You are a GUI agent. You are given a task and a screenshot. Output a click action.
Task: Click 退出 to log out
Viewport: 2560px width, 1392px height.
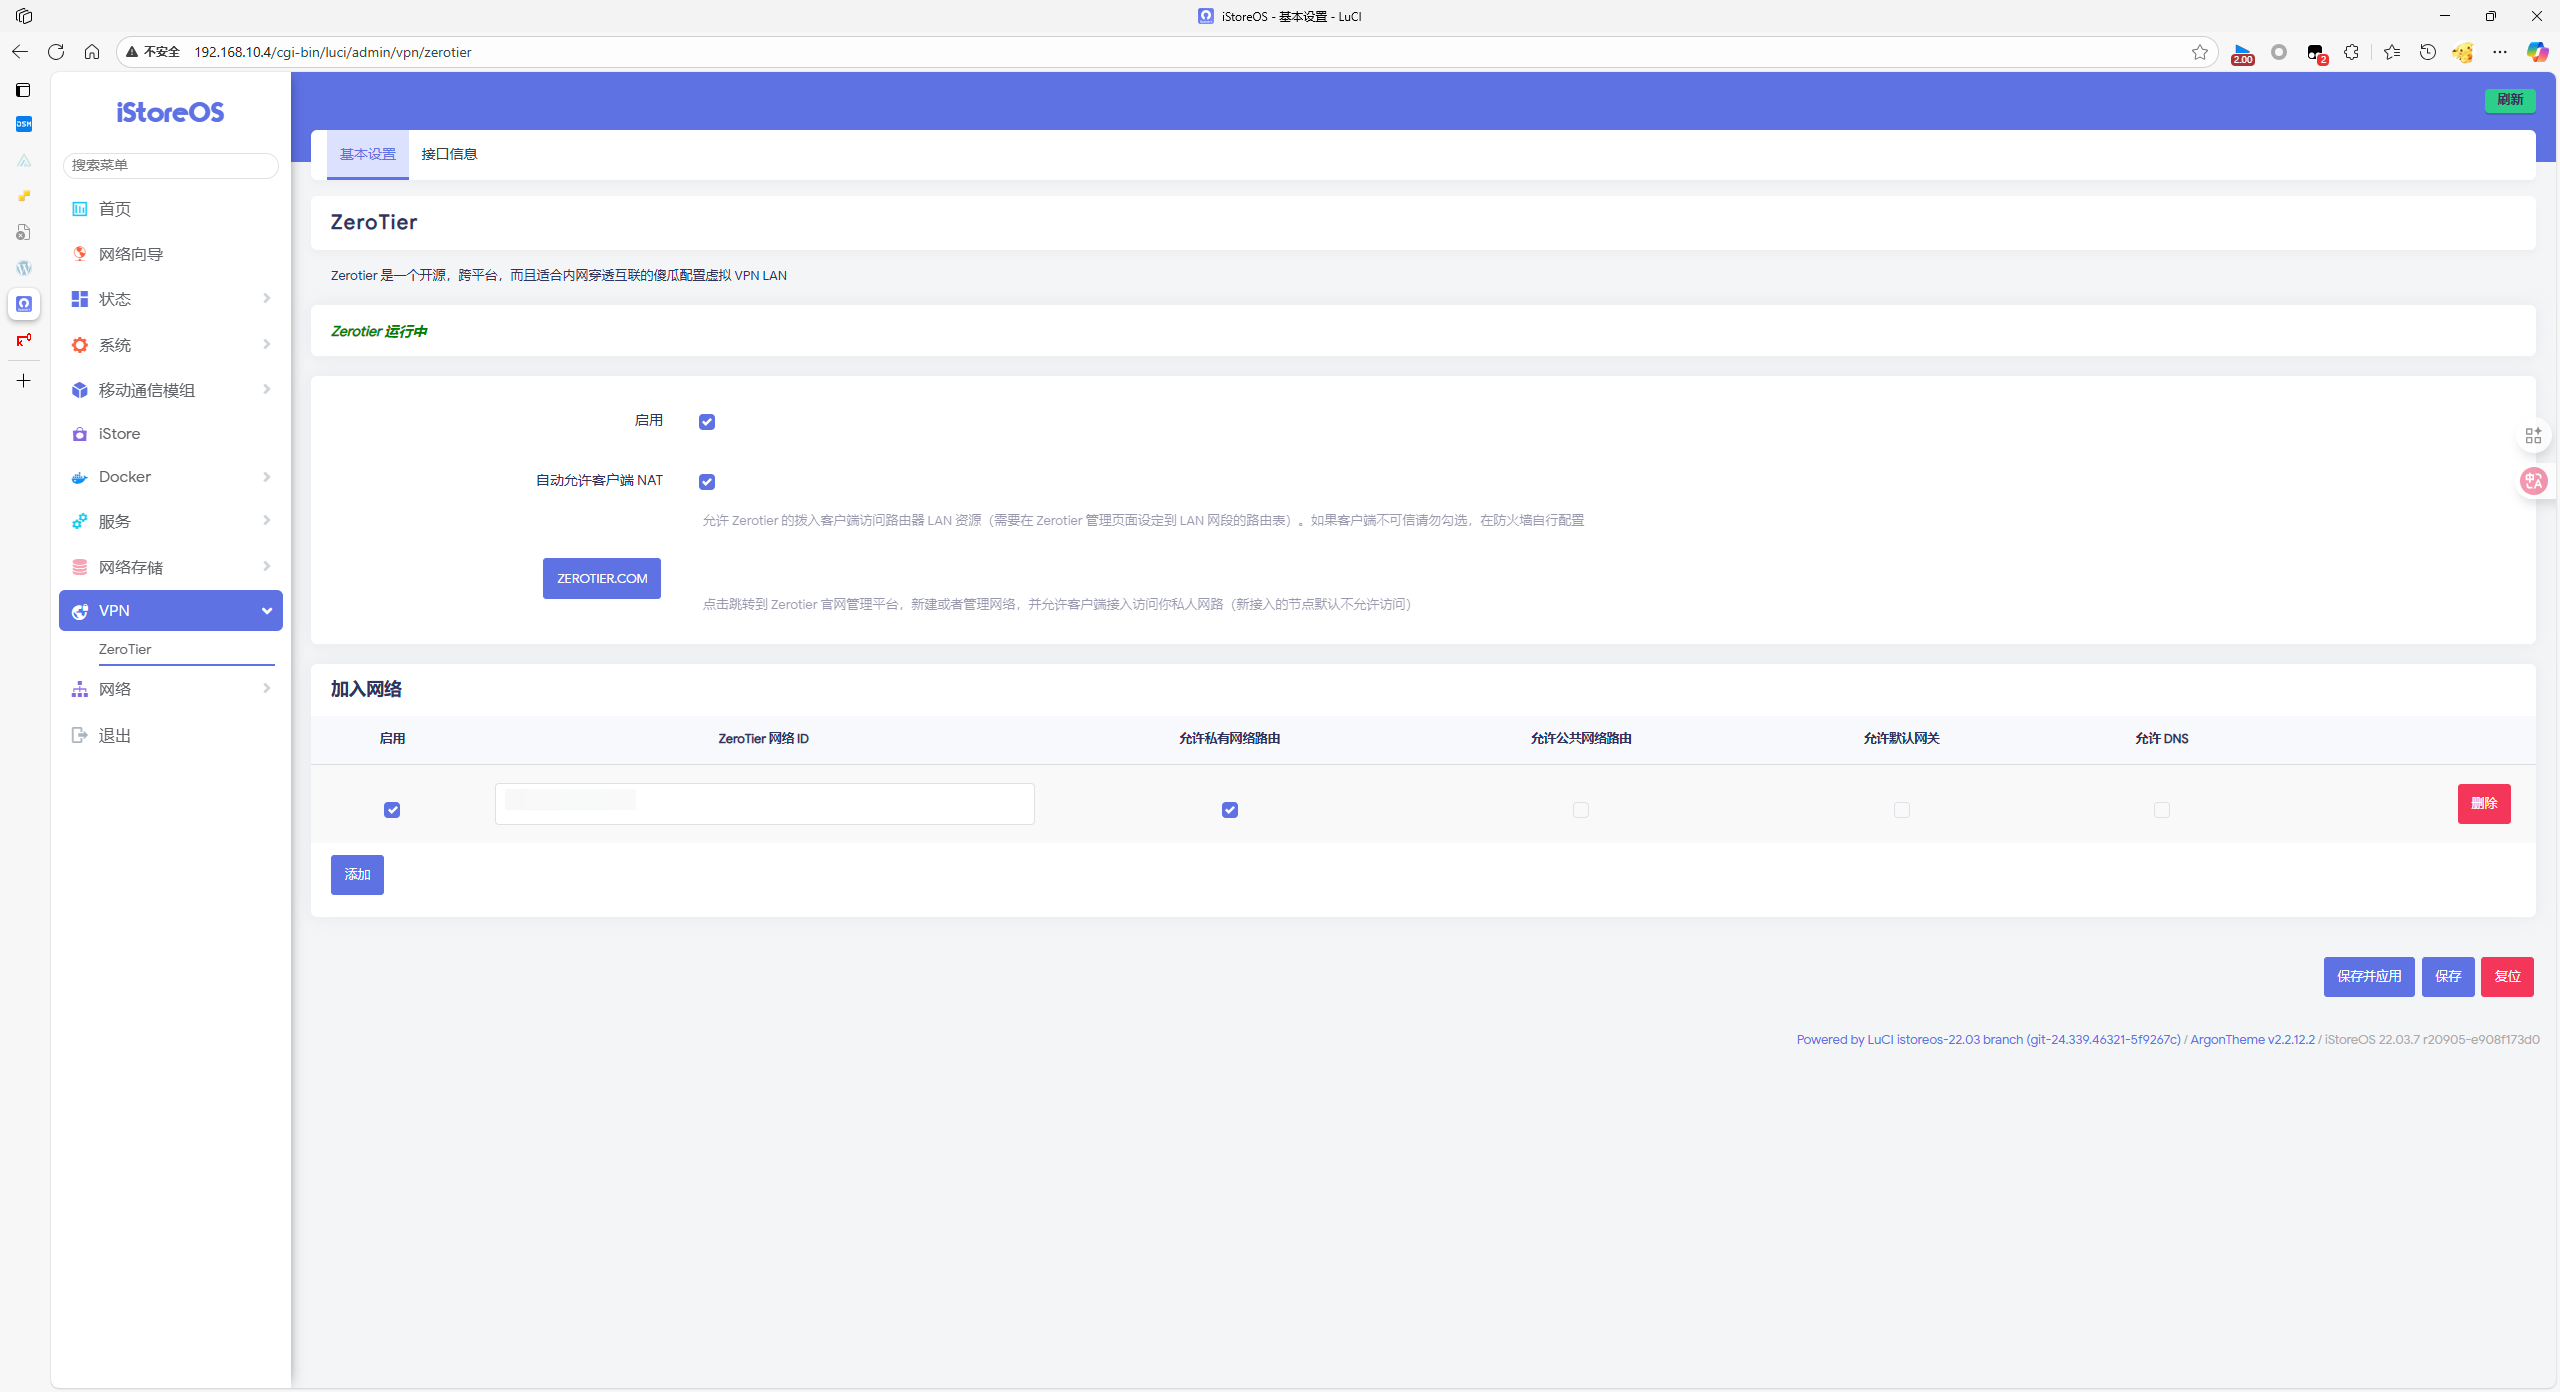point(171,736)
